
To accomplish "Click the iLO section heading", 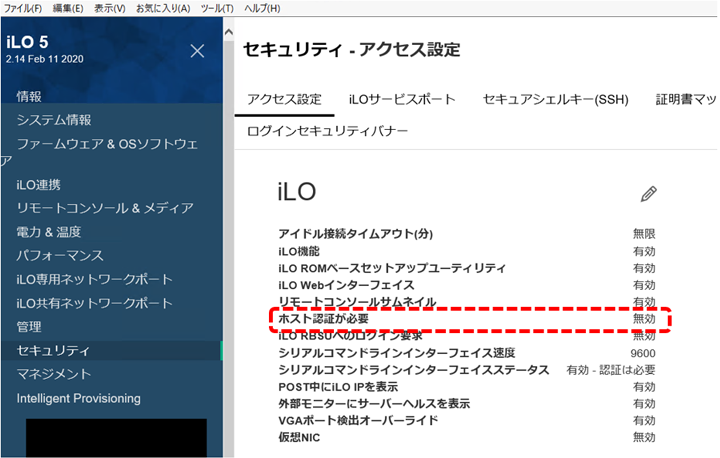I will click(297, 192).
